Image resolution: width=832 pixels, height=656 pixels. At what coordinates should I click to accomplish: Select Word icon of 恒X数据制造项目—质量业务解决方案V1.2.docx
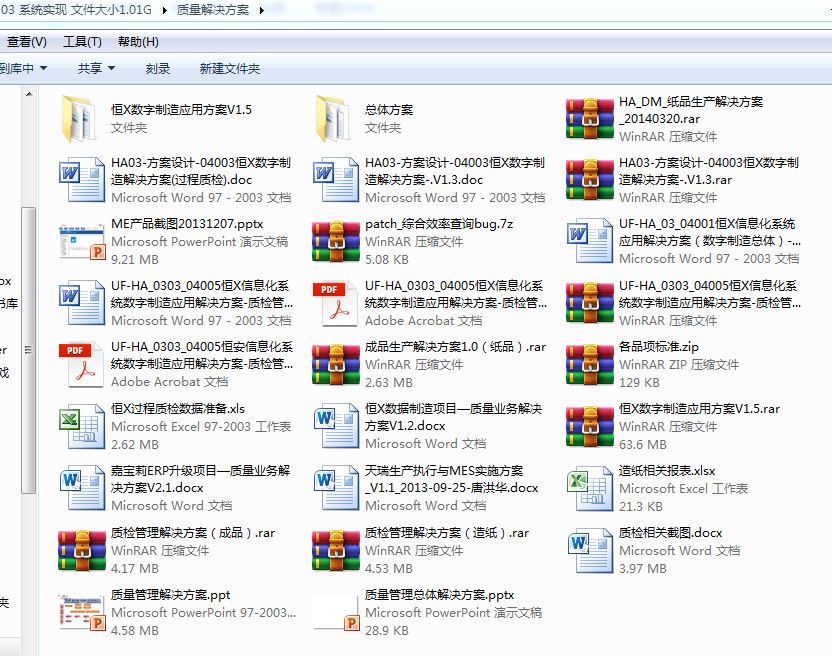click(x=335, y=426)
